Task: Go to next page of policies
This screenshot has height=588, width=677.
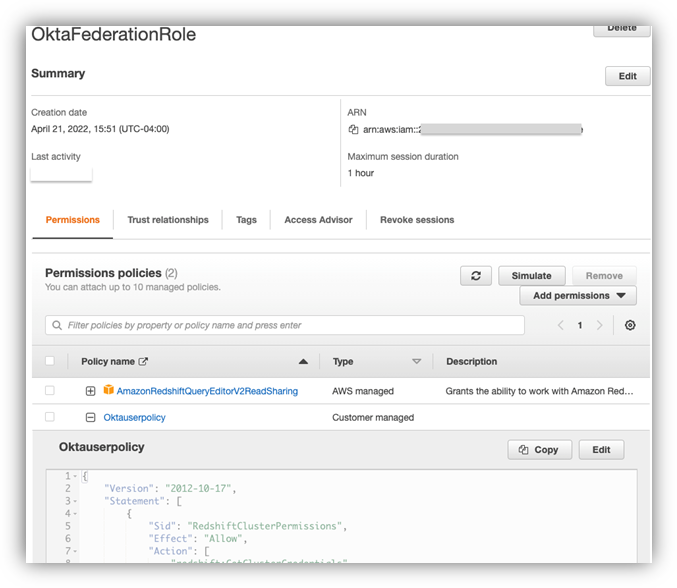Action: [600, 325]
